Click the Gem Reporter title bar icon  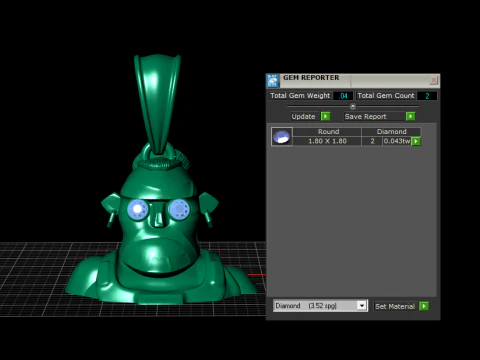click(273, 81)
